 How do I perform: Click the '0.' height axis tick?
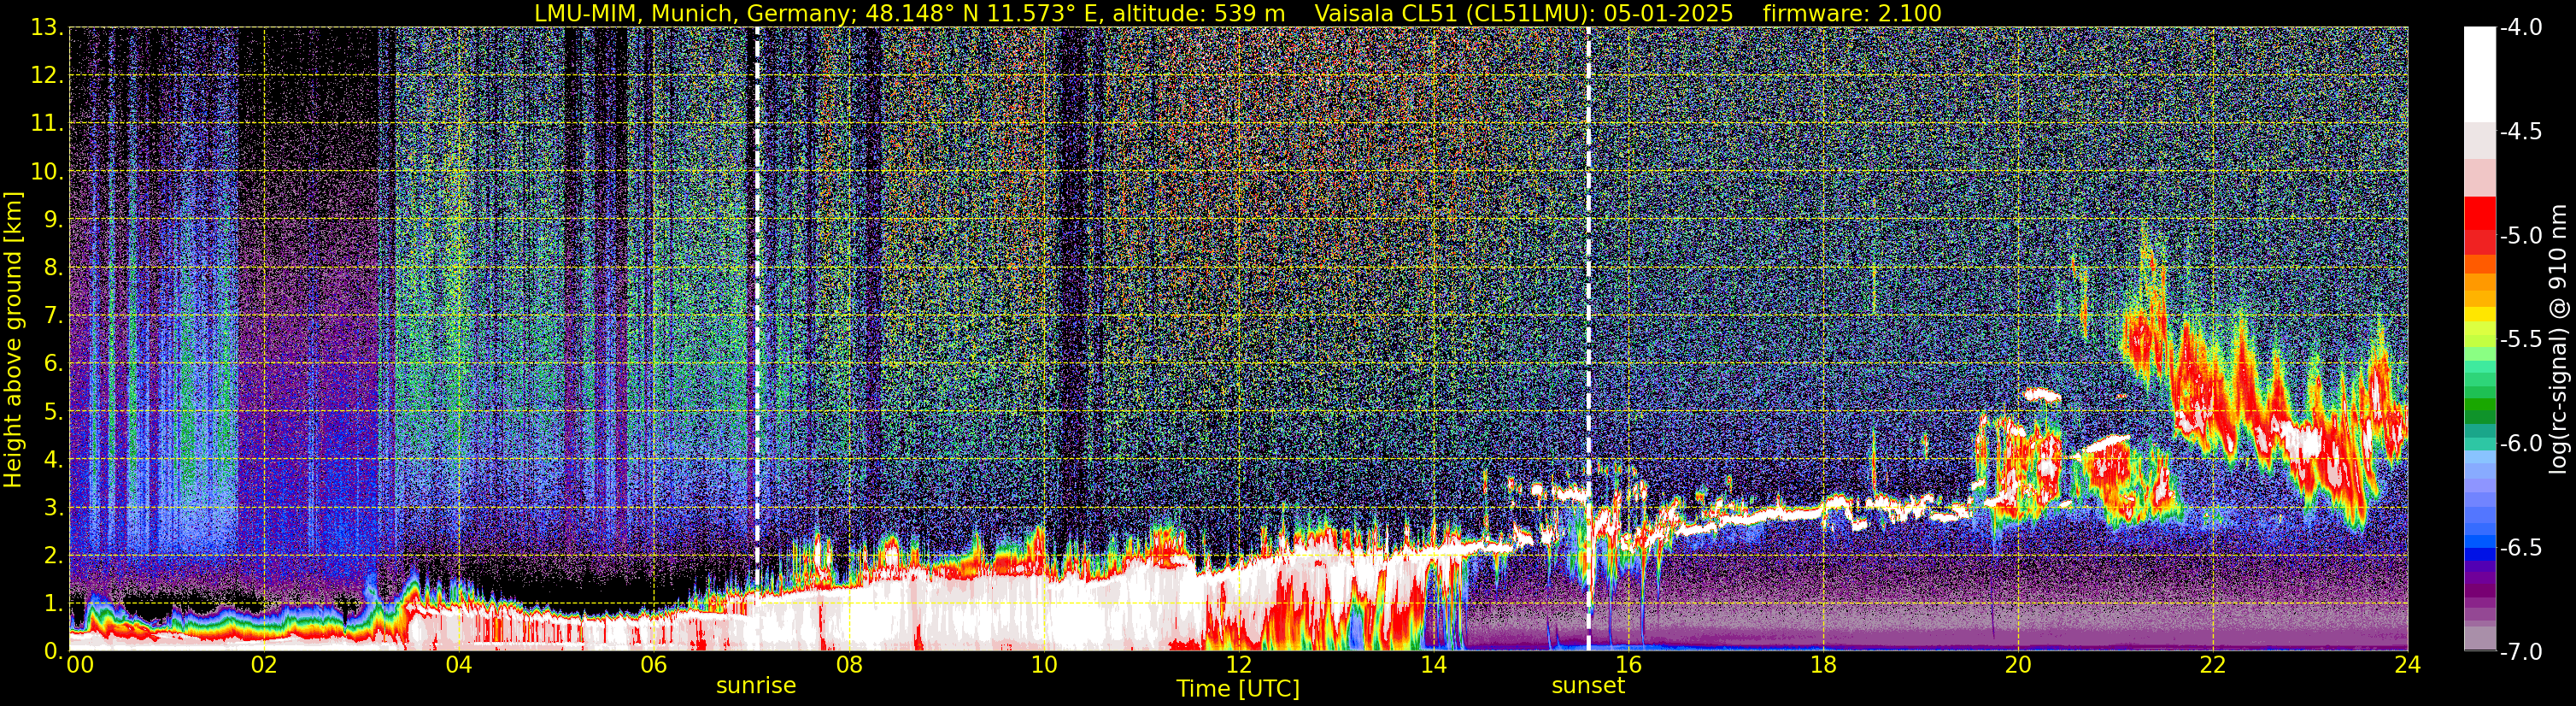(x=53, y=651)
